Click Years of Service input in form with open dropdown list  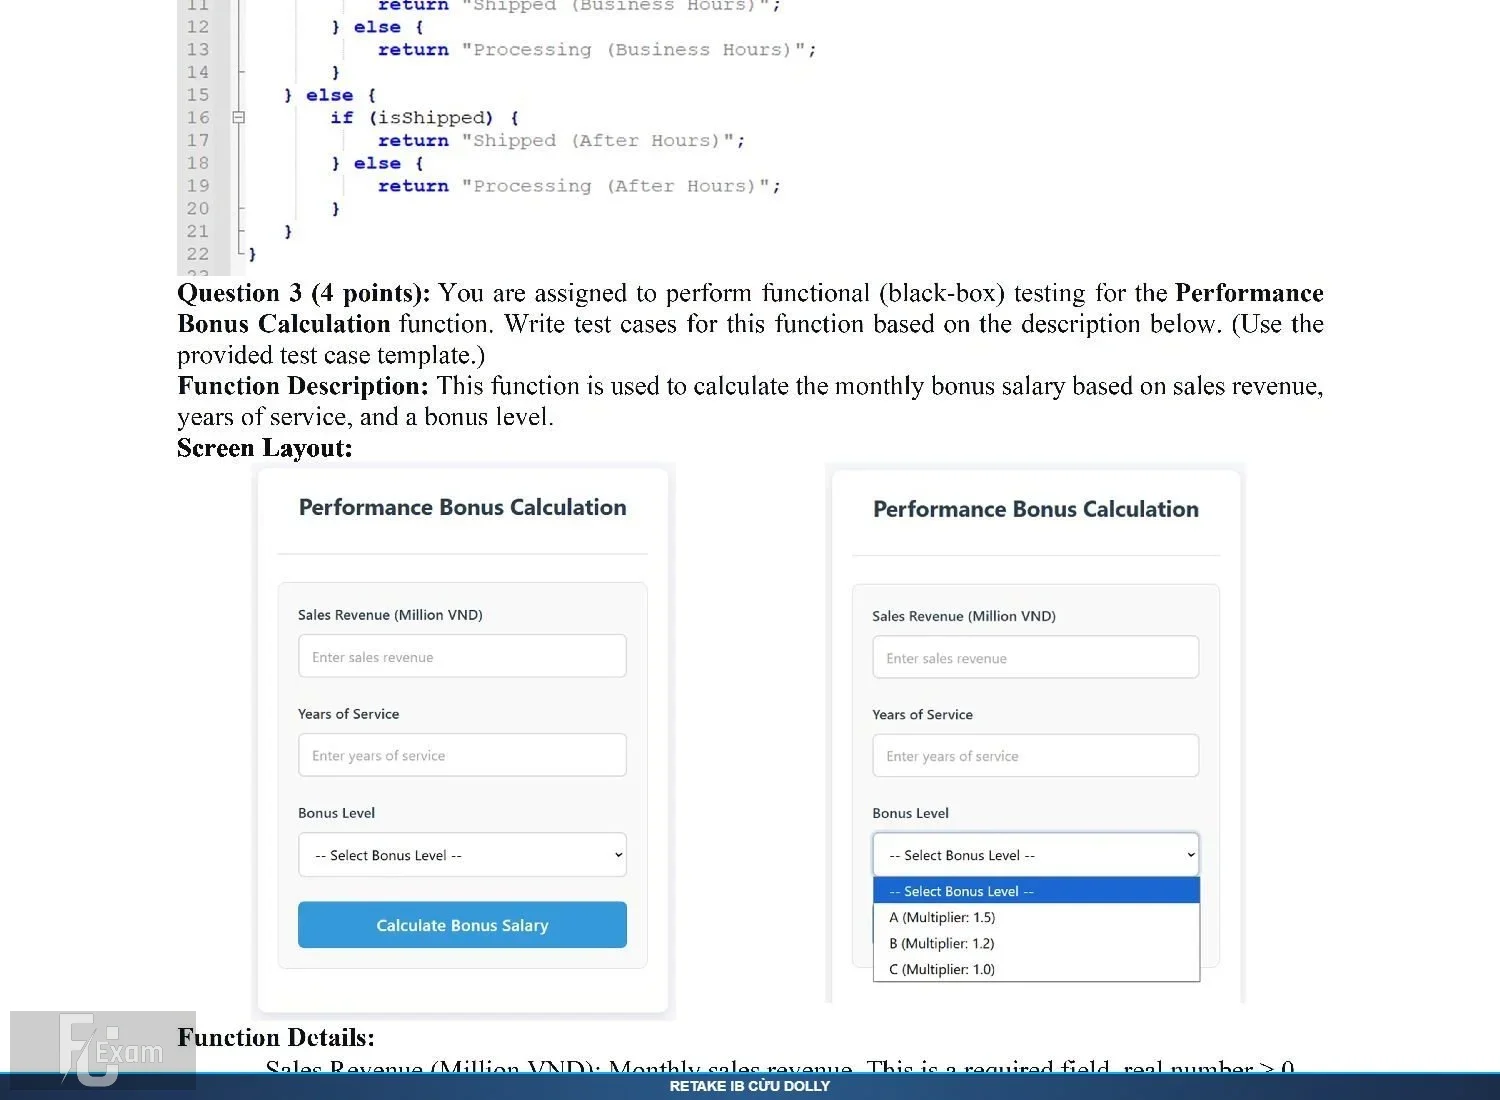[x=1036, y=756]
